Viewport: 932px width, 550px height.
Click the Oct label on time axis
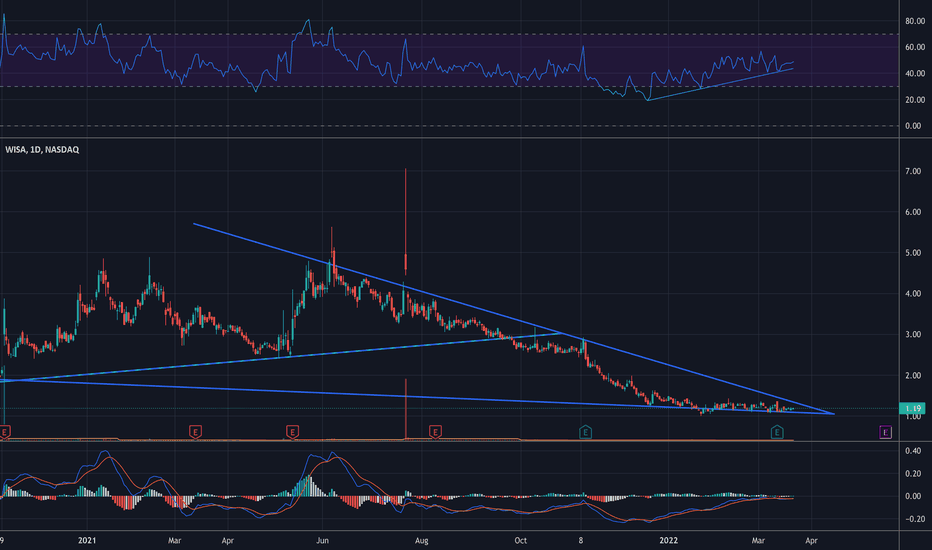521,540
